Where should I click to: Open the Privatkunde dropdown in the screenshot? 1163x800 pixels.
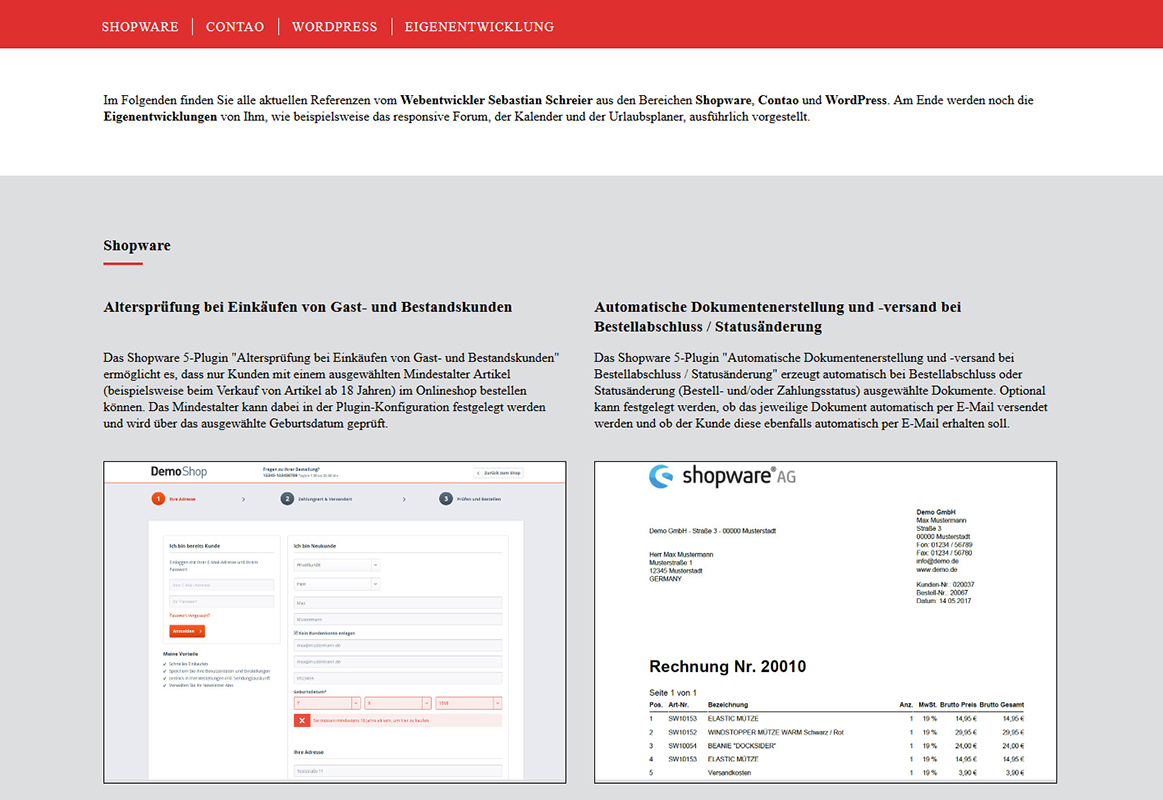coord(337,565)
